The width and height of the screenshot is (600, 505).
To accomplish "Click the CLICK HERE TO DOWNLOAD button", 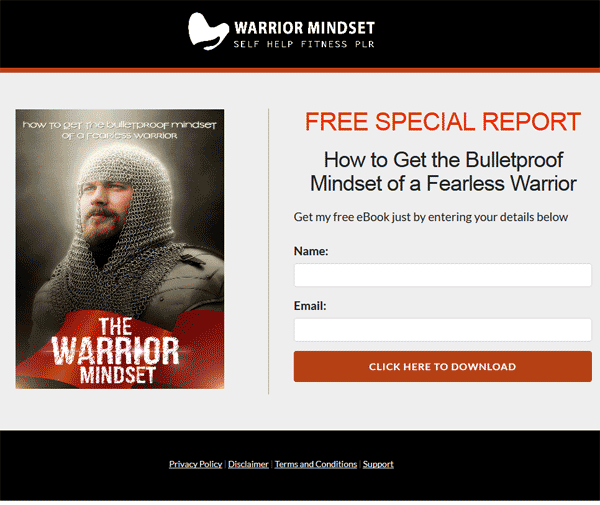I will pyautogui.click(x=443, y=367).
